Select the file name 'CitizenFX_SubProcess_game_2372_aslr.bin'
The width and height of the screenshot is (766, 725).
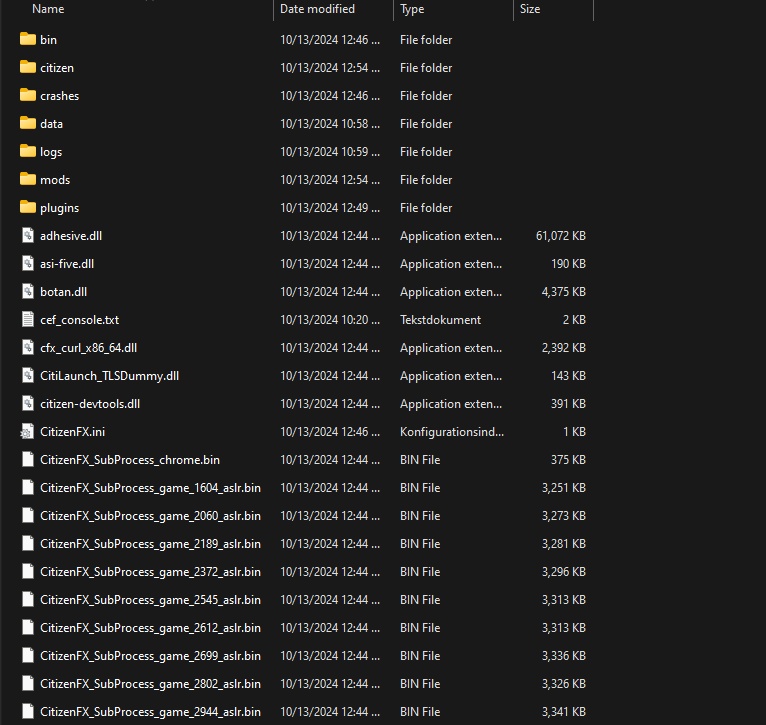[150, 572]
